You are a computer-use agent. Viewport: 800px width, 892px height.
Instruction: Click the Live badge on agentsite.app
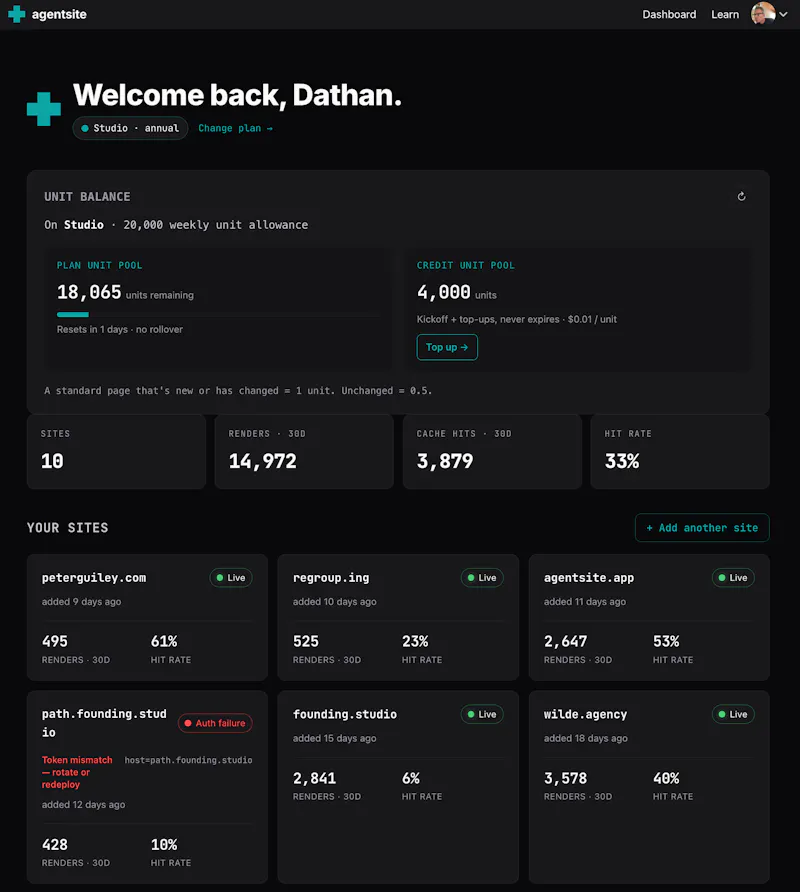click(x=733, y=577)
